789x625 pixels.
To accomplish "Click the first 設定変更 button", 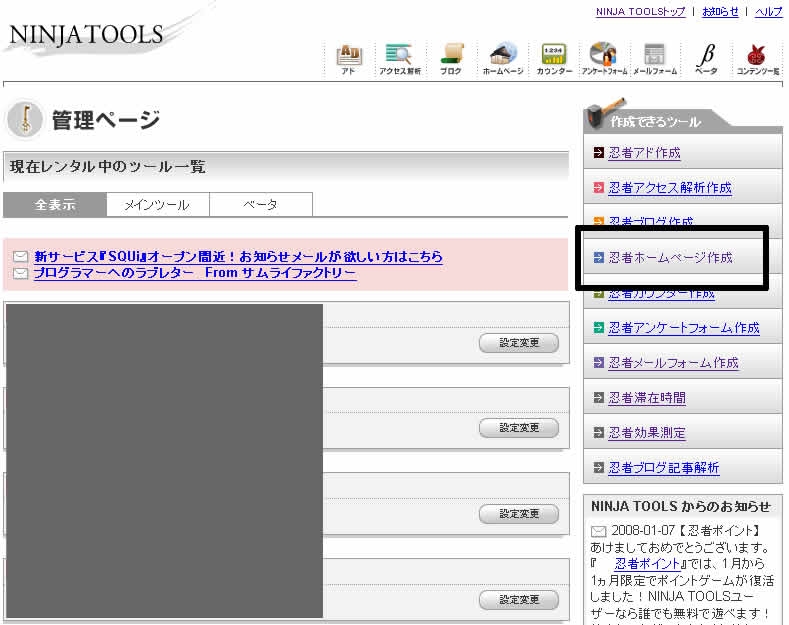I will (518, 343).
